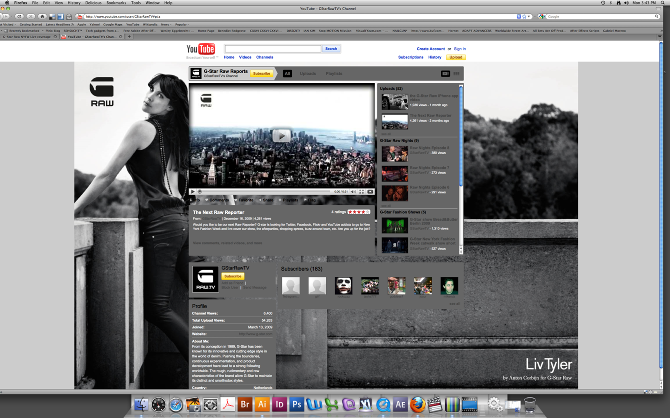This screenshot has width=670, height=418.
Task: Select the All tab in channel bar
Action: [x=287, y=74]
